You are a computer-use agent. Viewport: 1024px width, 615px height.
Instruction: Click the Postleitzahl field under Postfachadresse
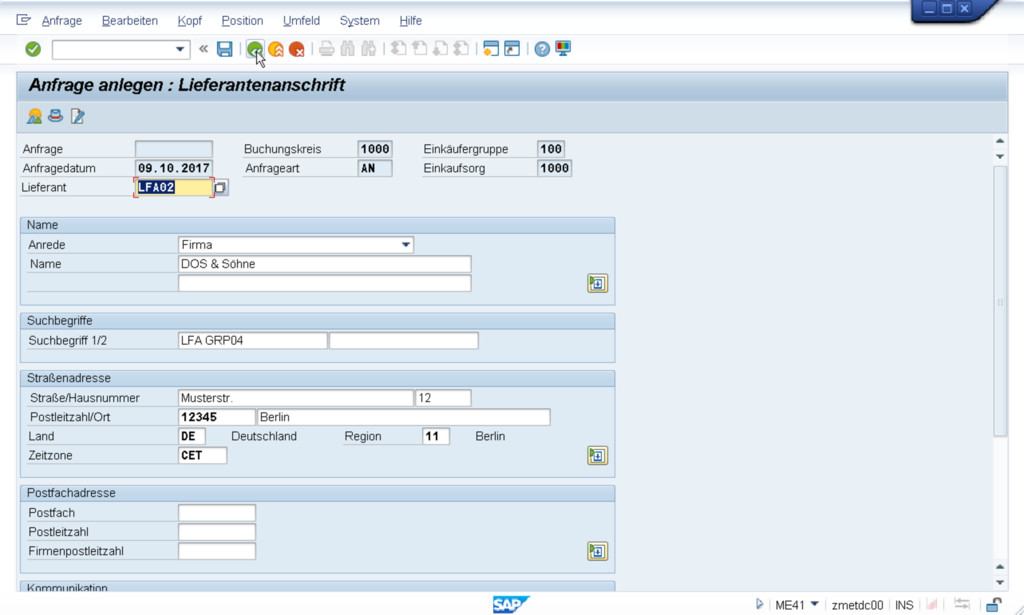pos(217,532)
